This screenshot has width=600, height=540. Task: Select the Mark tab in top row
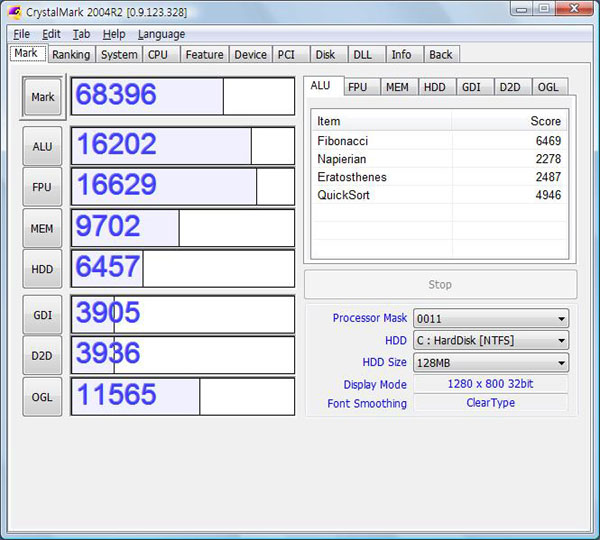click(x=26, y=53)
